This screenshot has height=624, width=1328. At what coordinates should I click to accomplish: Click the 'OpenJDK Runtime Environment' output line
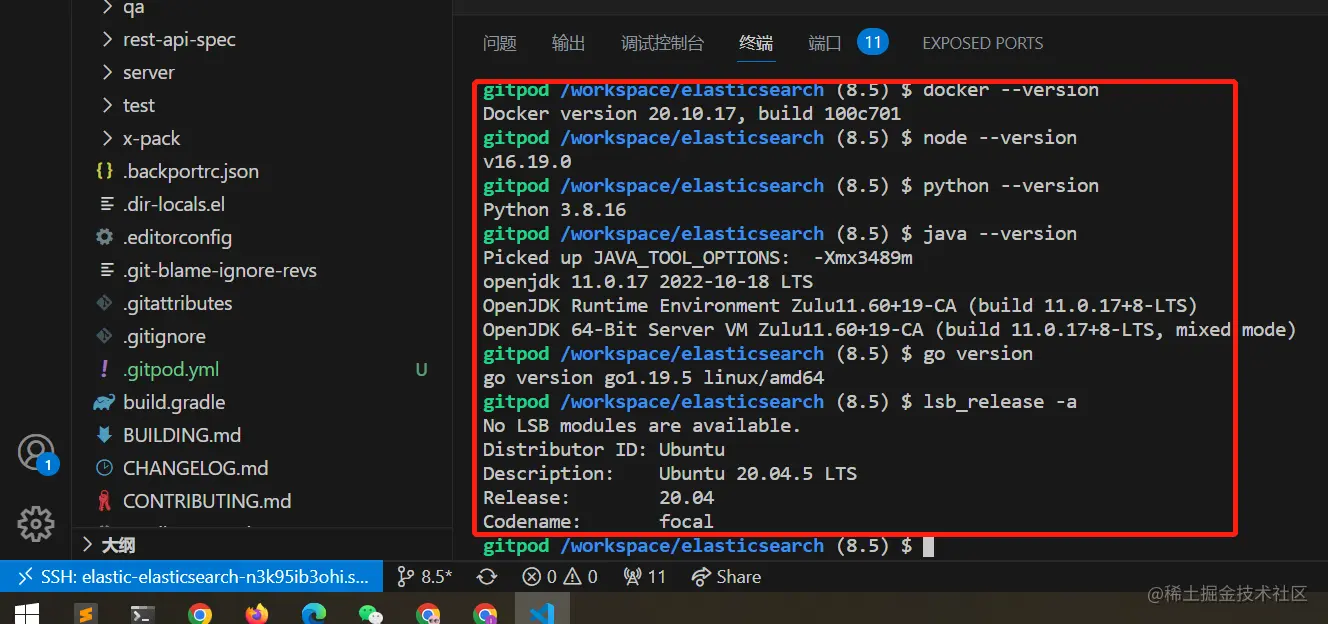point(840,306)
